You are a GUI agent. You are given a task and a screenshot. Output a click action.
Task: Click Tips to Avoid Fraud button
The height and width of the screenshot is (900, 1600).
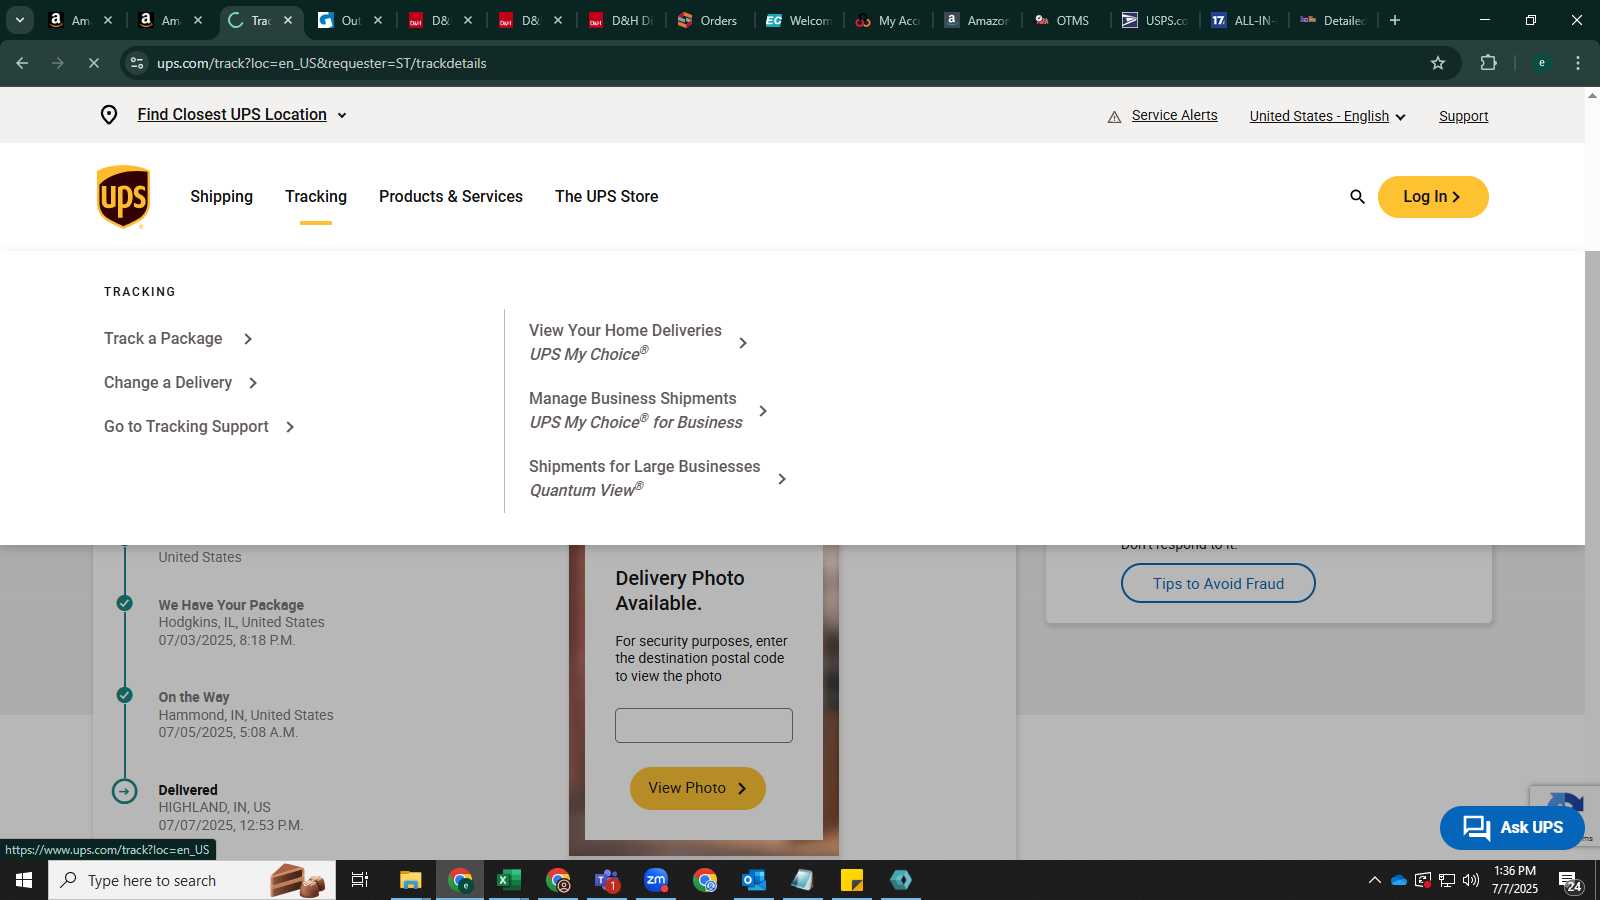[x=1218, y=583]
